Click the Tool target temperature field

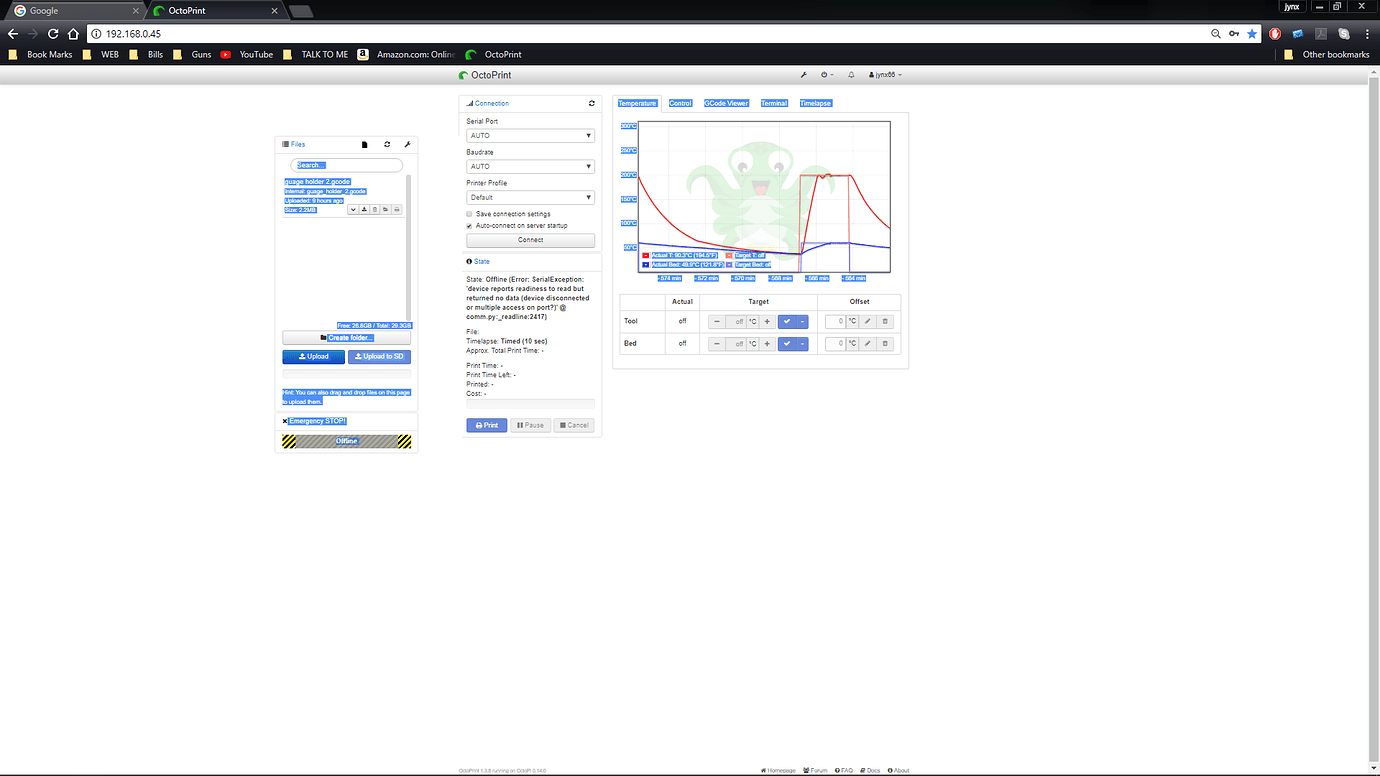tap(737, 321)
